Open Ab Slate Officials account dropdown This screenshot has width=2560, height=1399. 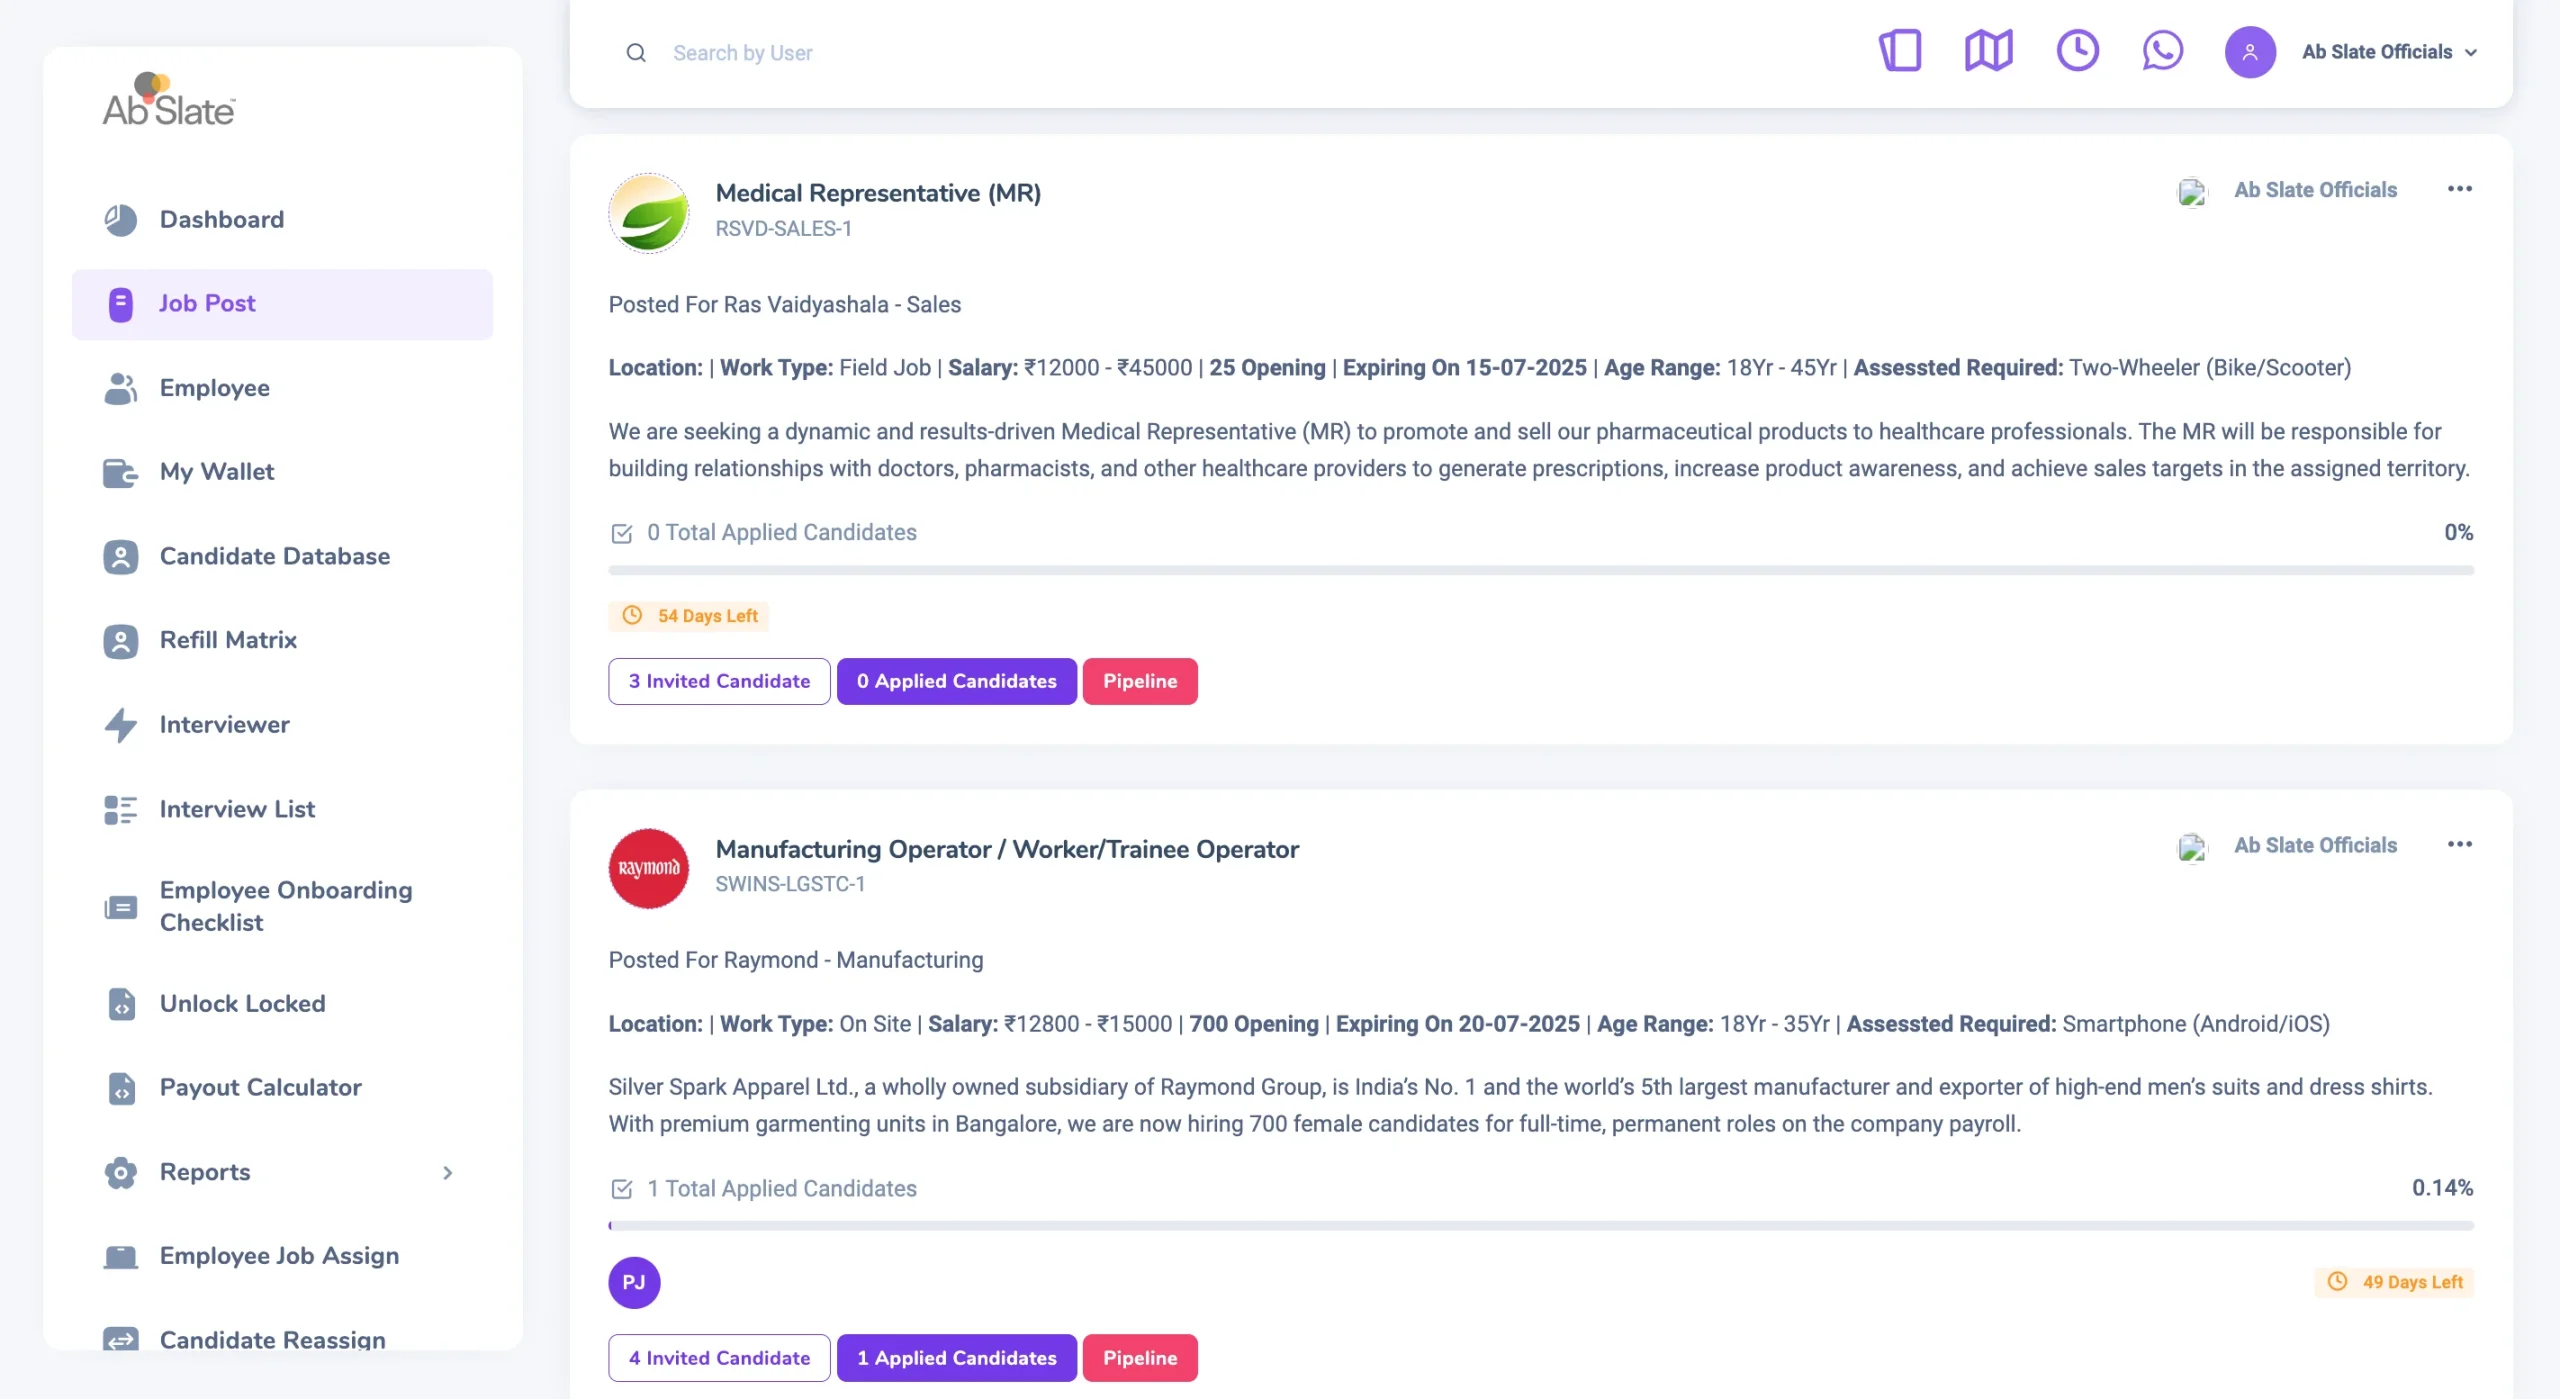coord(2388,52)
